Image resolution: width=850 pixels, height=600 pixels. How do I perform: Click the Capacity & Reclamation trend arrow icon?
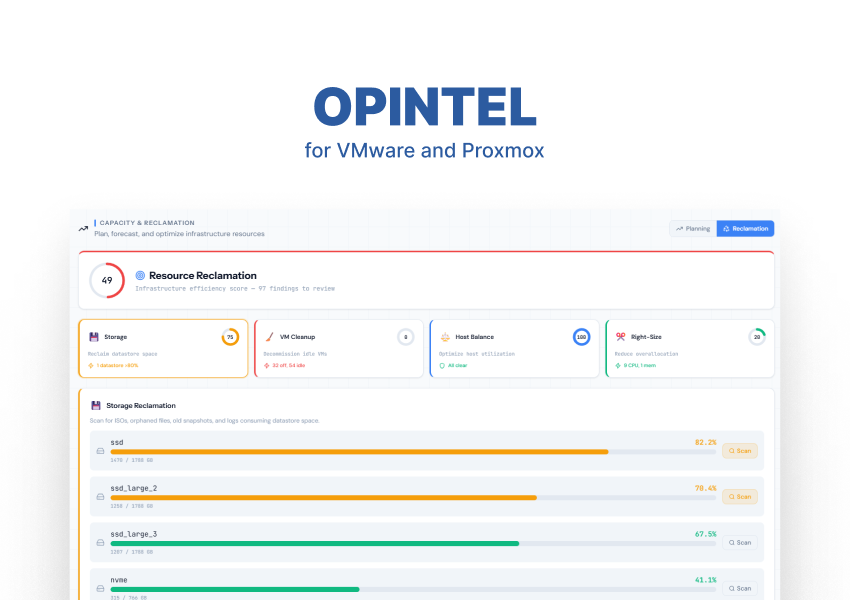click(x=83, y=229)
